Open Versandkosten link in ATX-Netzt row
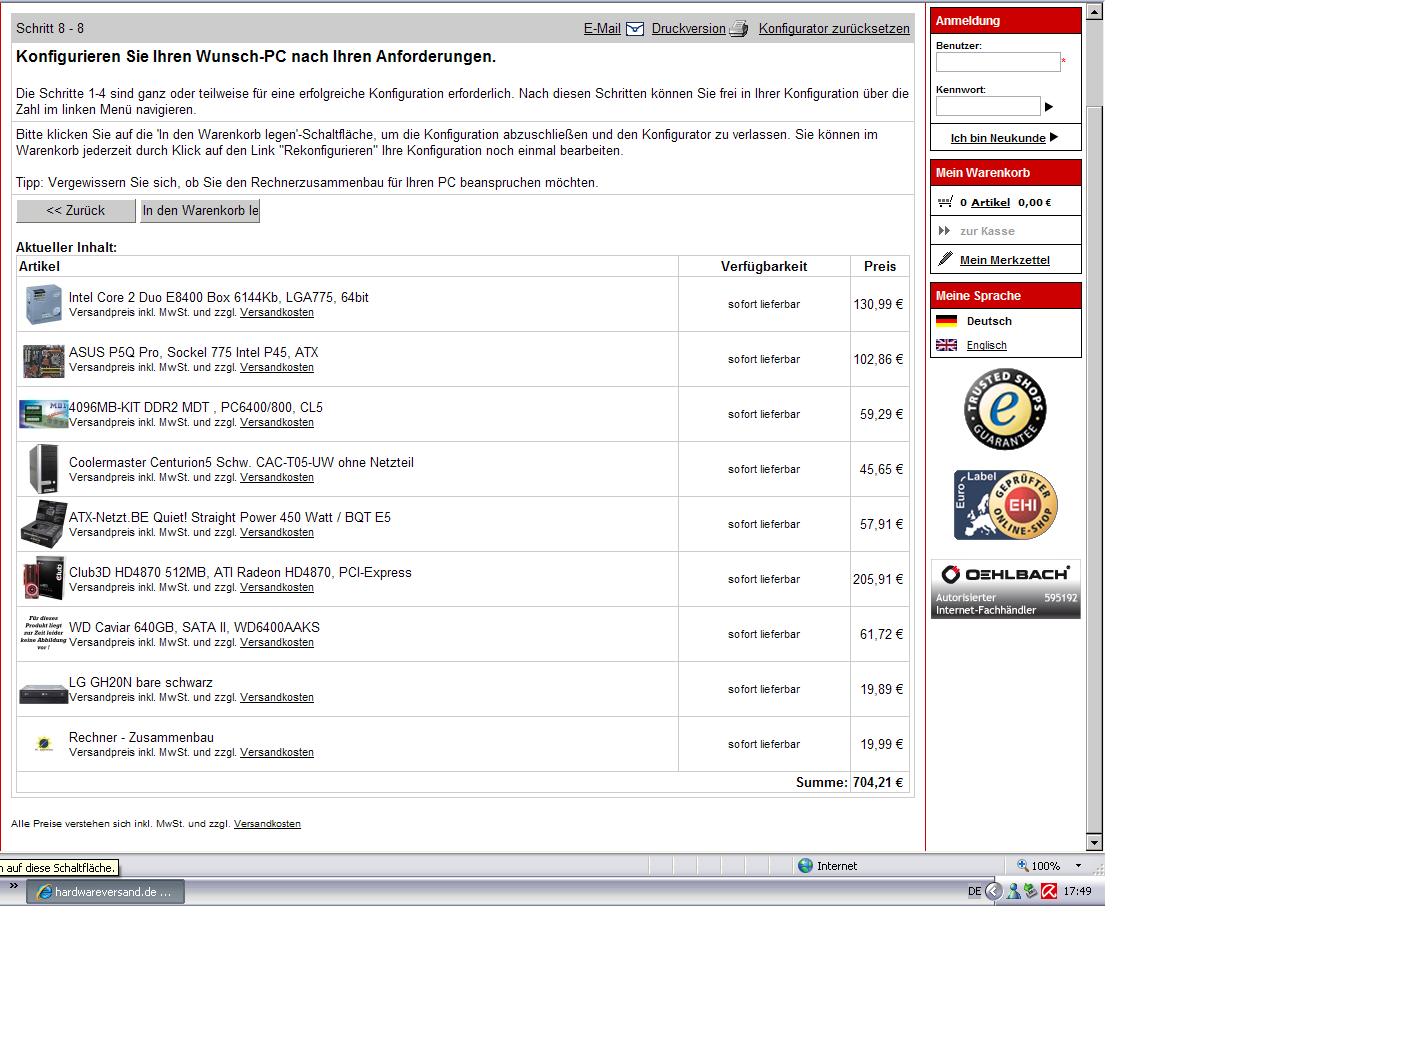Screen dimensions: 1408x1056 [x=277, y=533]
